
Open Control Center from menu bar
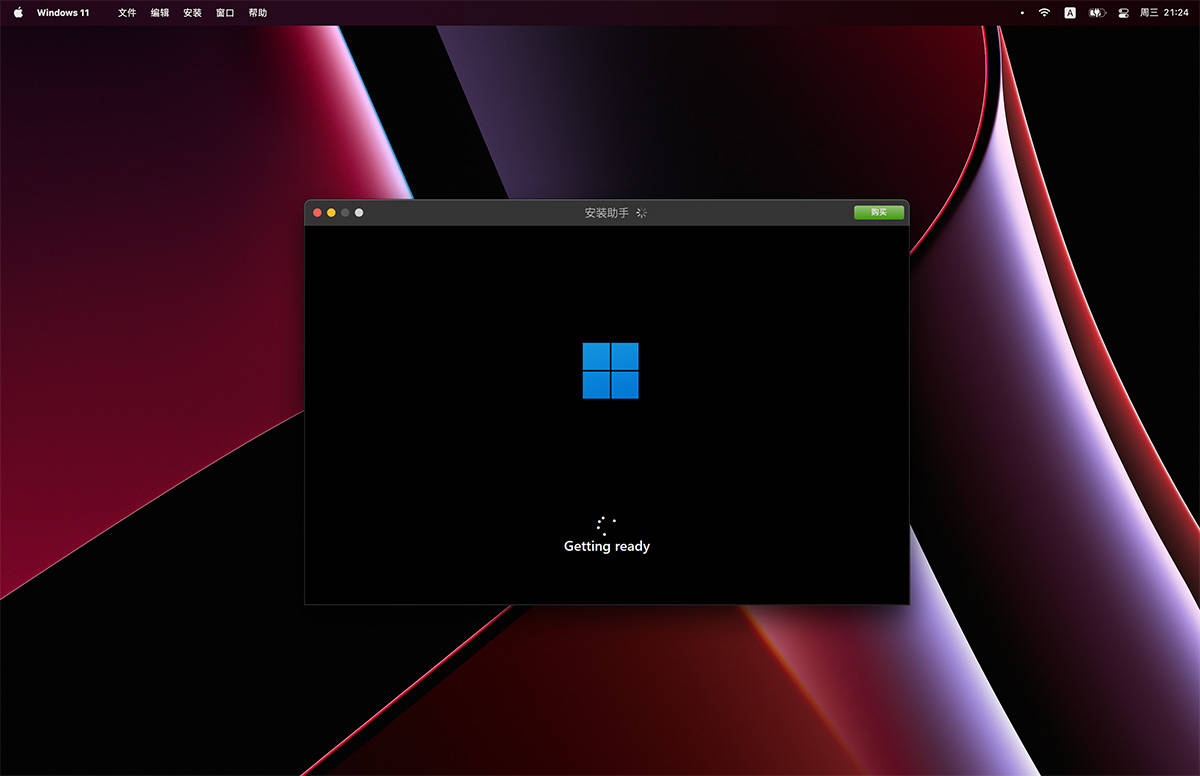coord(1123,13)
